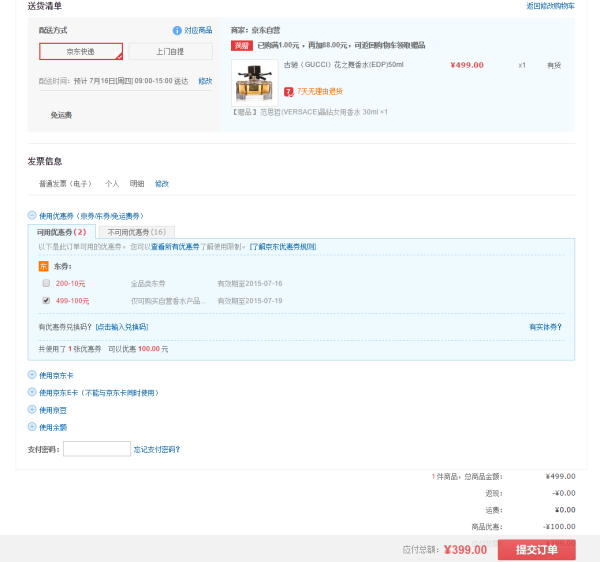This screenshot has height=562, width=600.
Task: Click 修改 link next to delivery time
Action: (205, 81)
